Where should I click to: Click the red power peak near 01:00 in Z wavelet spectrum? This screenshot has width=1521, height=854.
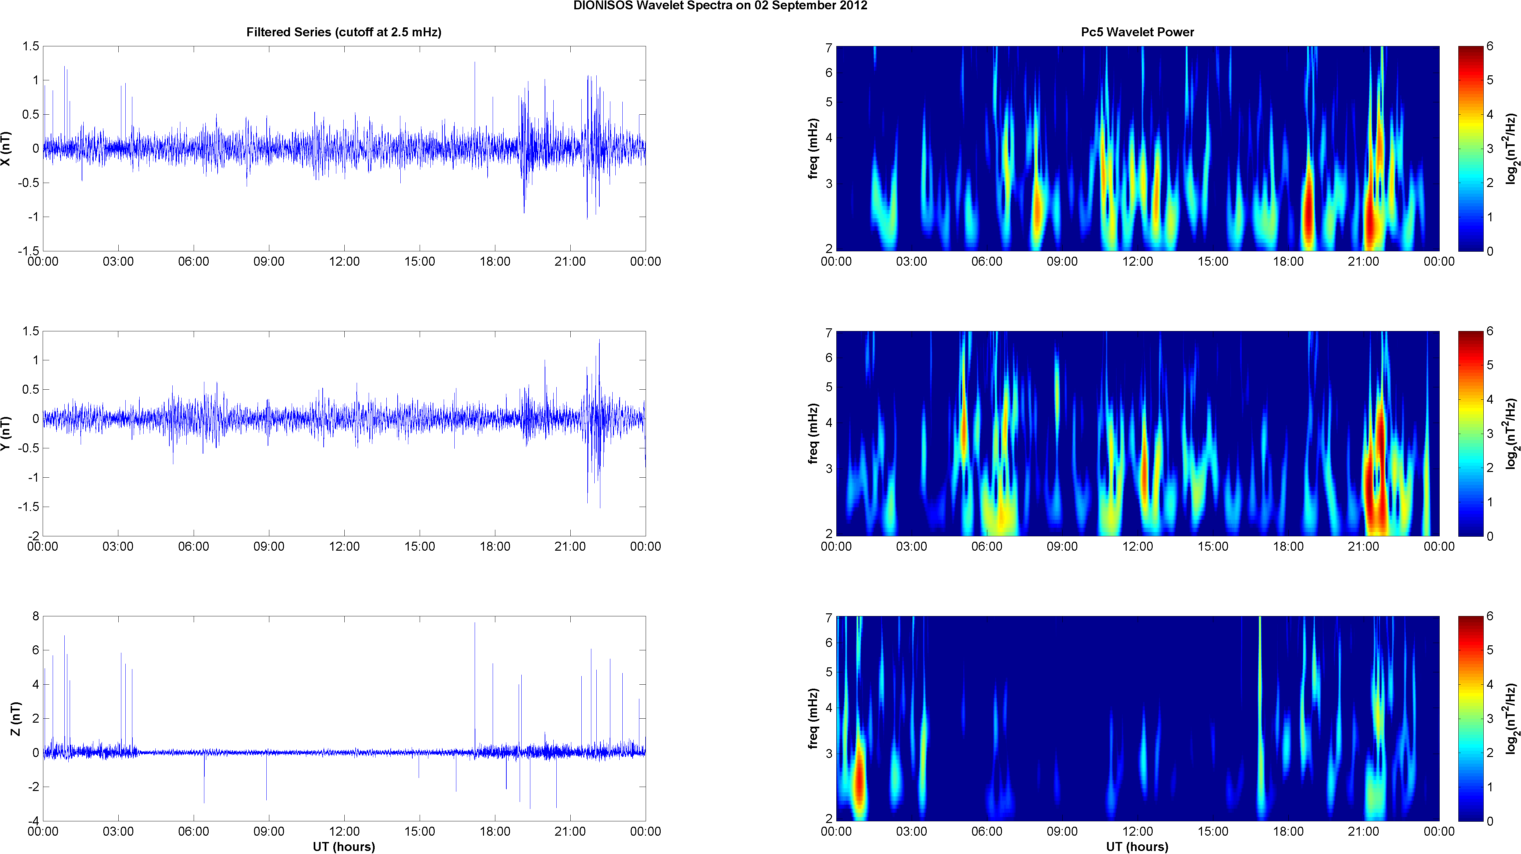pyautogui.click(x=858, y=780)
